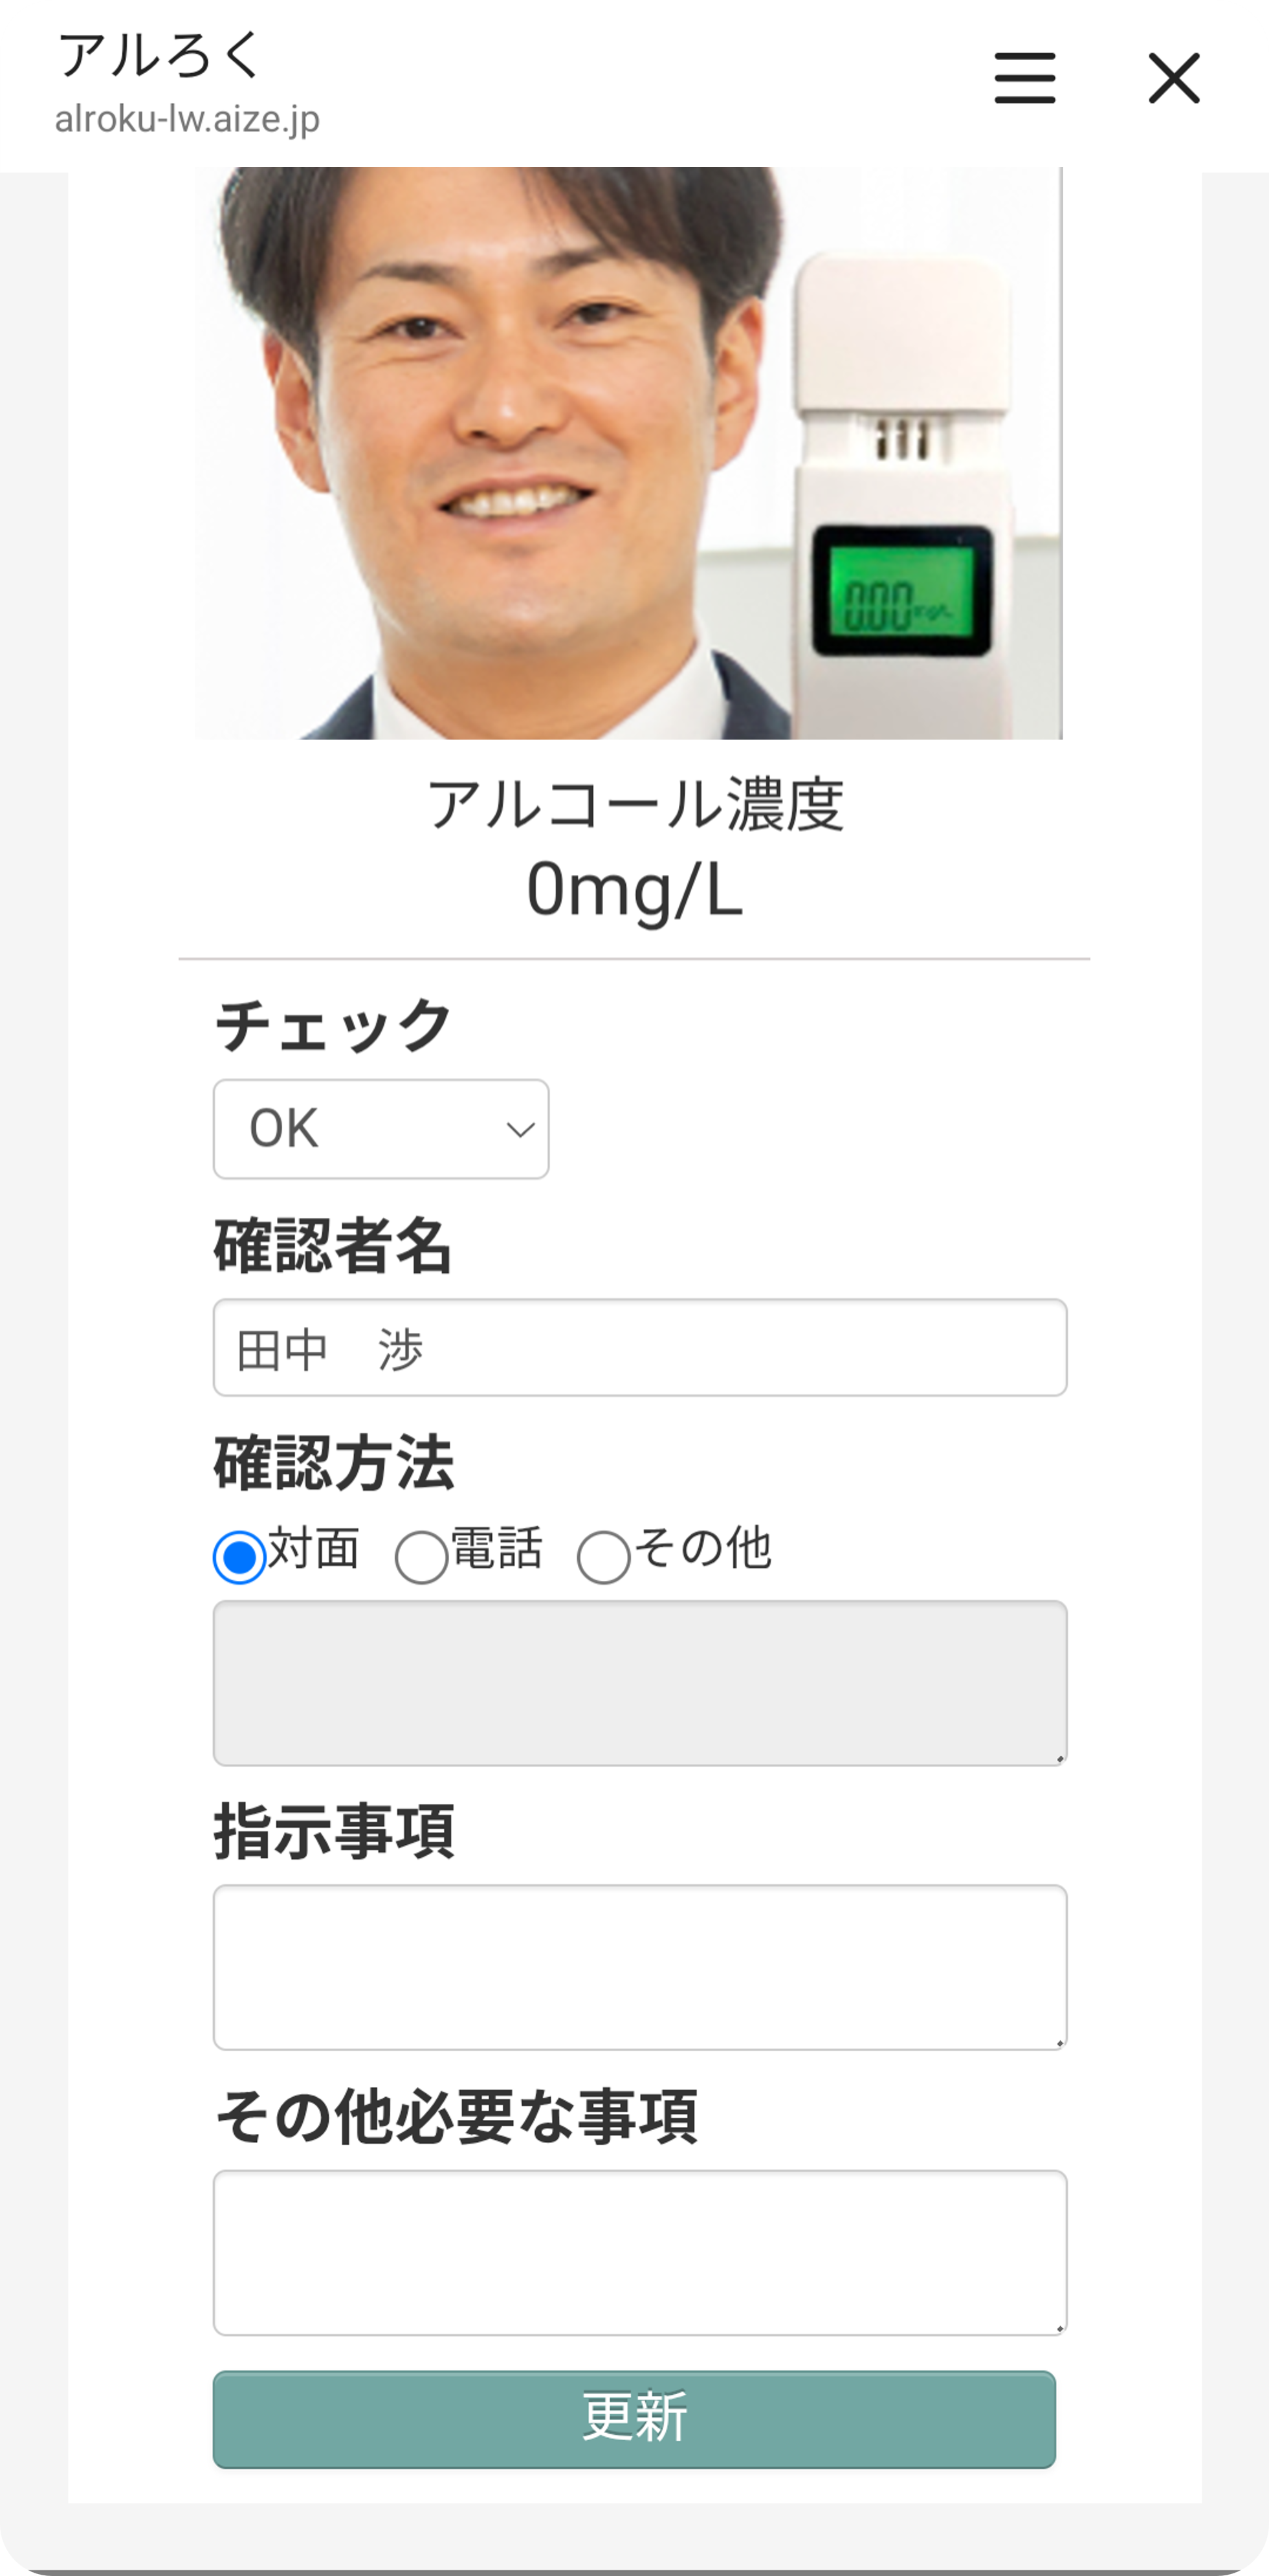Click the 指示事項 textarea resize handle
The width and height of the screenshot is (1269, 2576).
point(1059,2043)
